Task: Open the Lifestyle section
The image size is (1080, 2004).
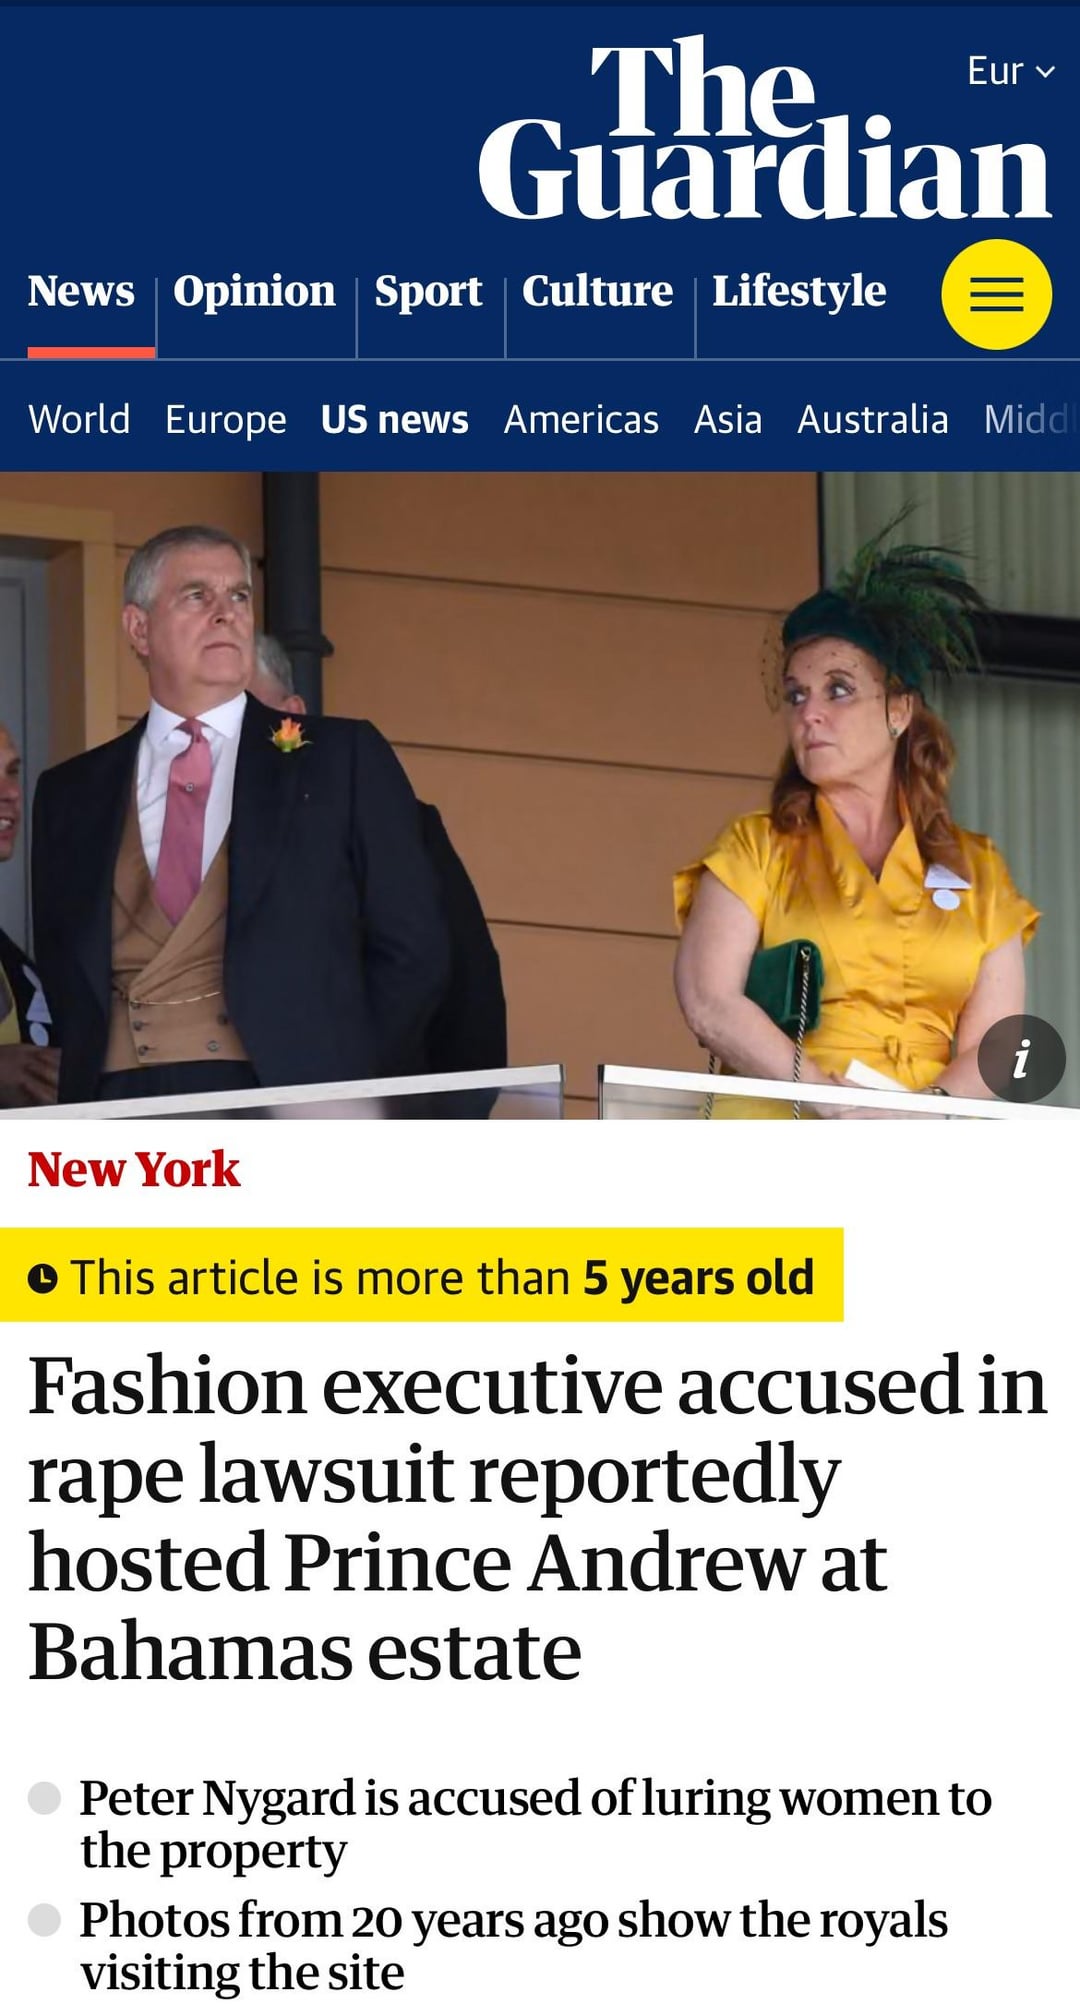Action: point(799,292)
